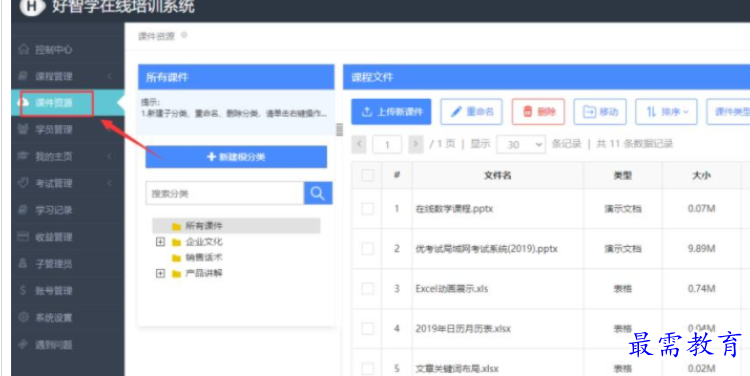The height and width of the screenshot is (376, 750).
Task: Click the 收益管理 card icon
Action: [23, 237]
